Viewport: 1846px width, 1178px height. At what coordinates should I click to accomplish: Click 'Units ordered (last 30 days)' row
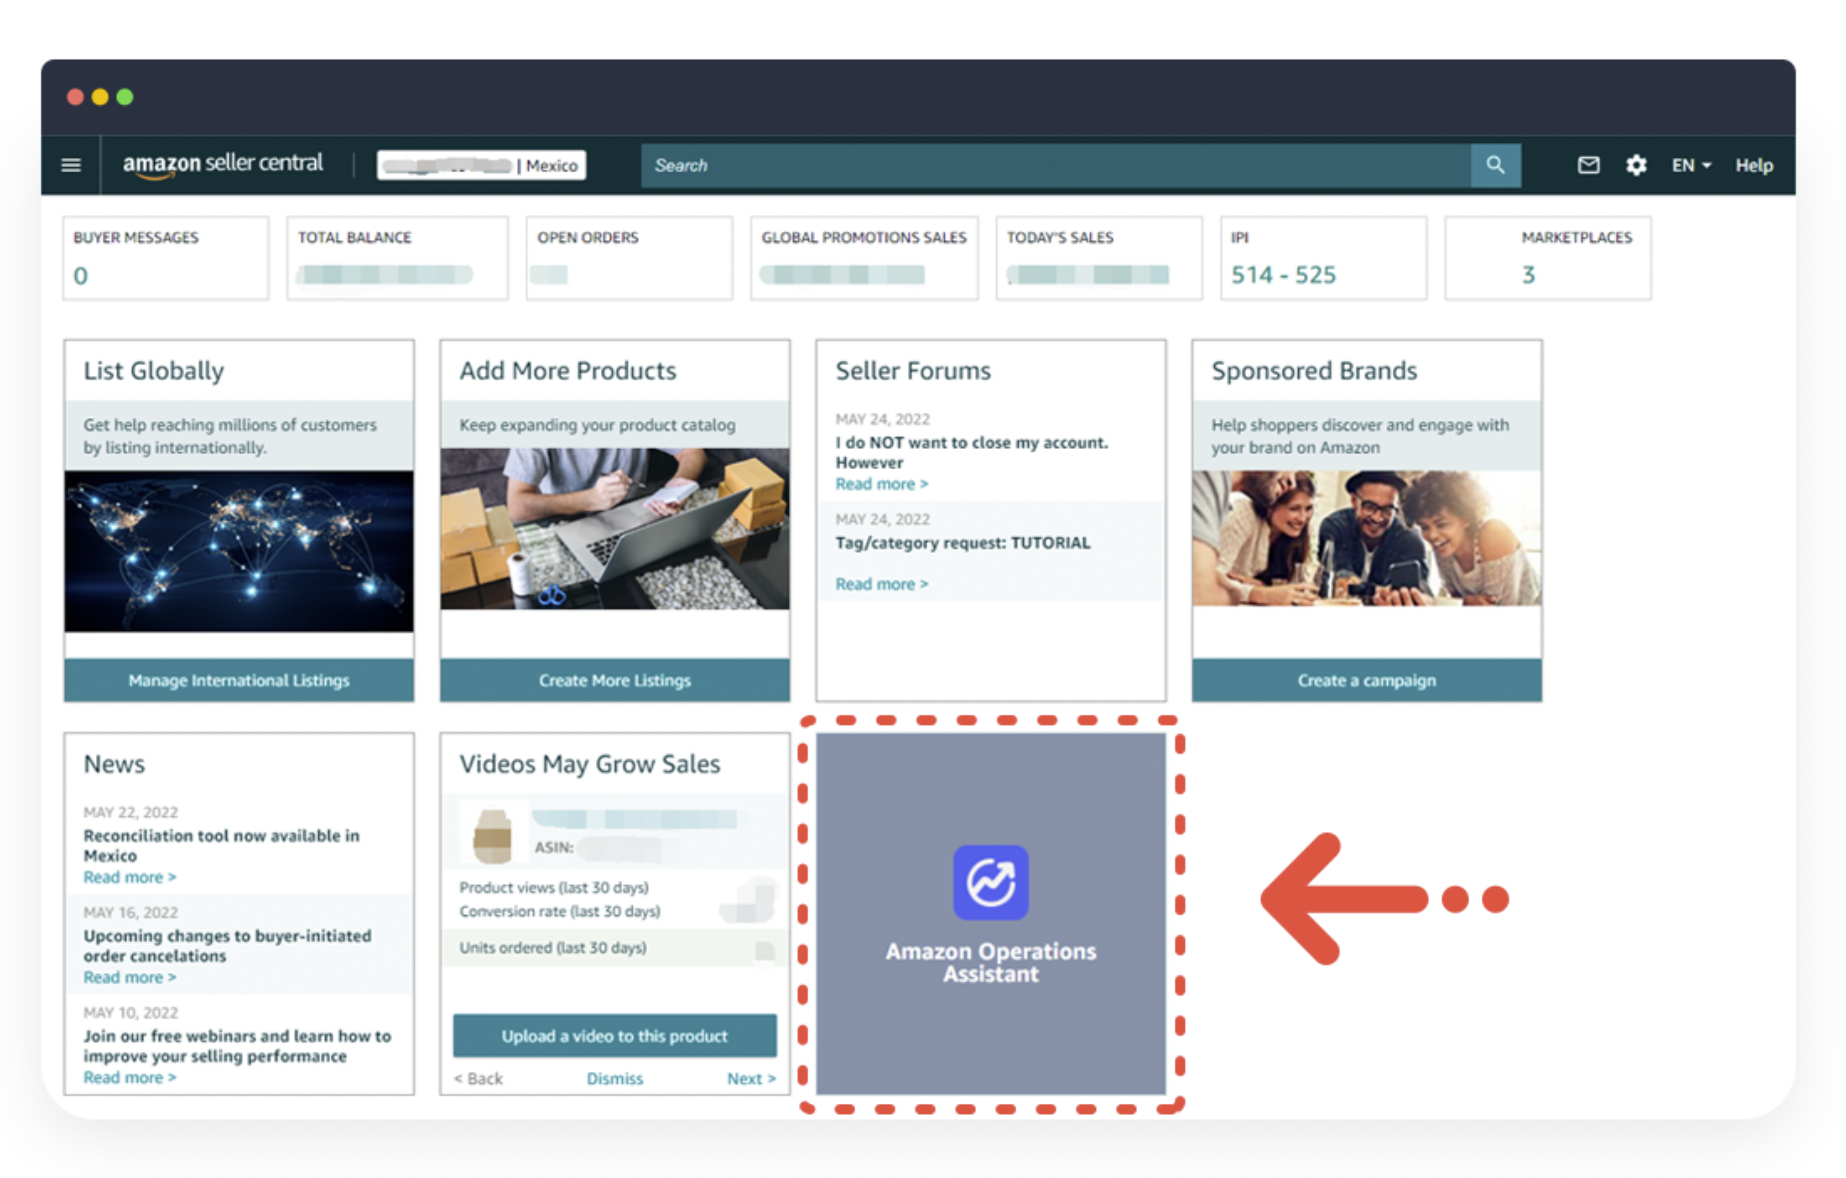615,948
